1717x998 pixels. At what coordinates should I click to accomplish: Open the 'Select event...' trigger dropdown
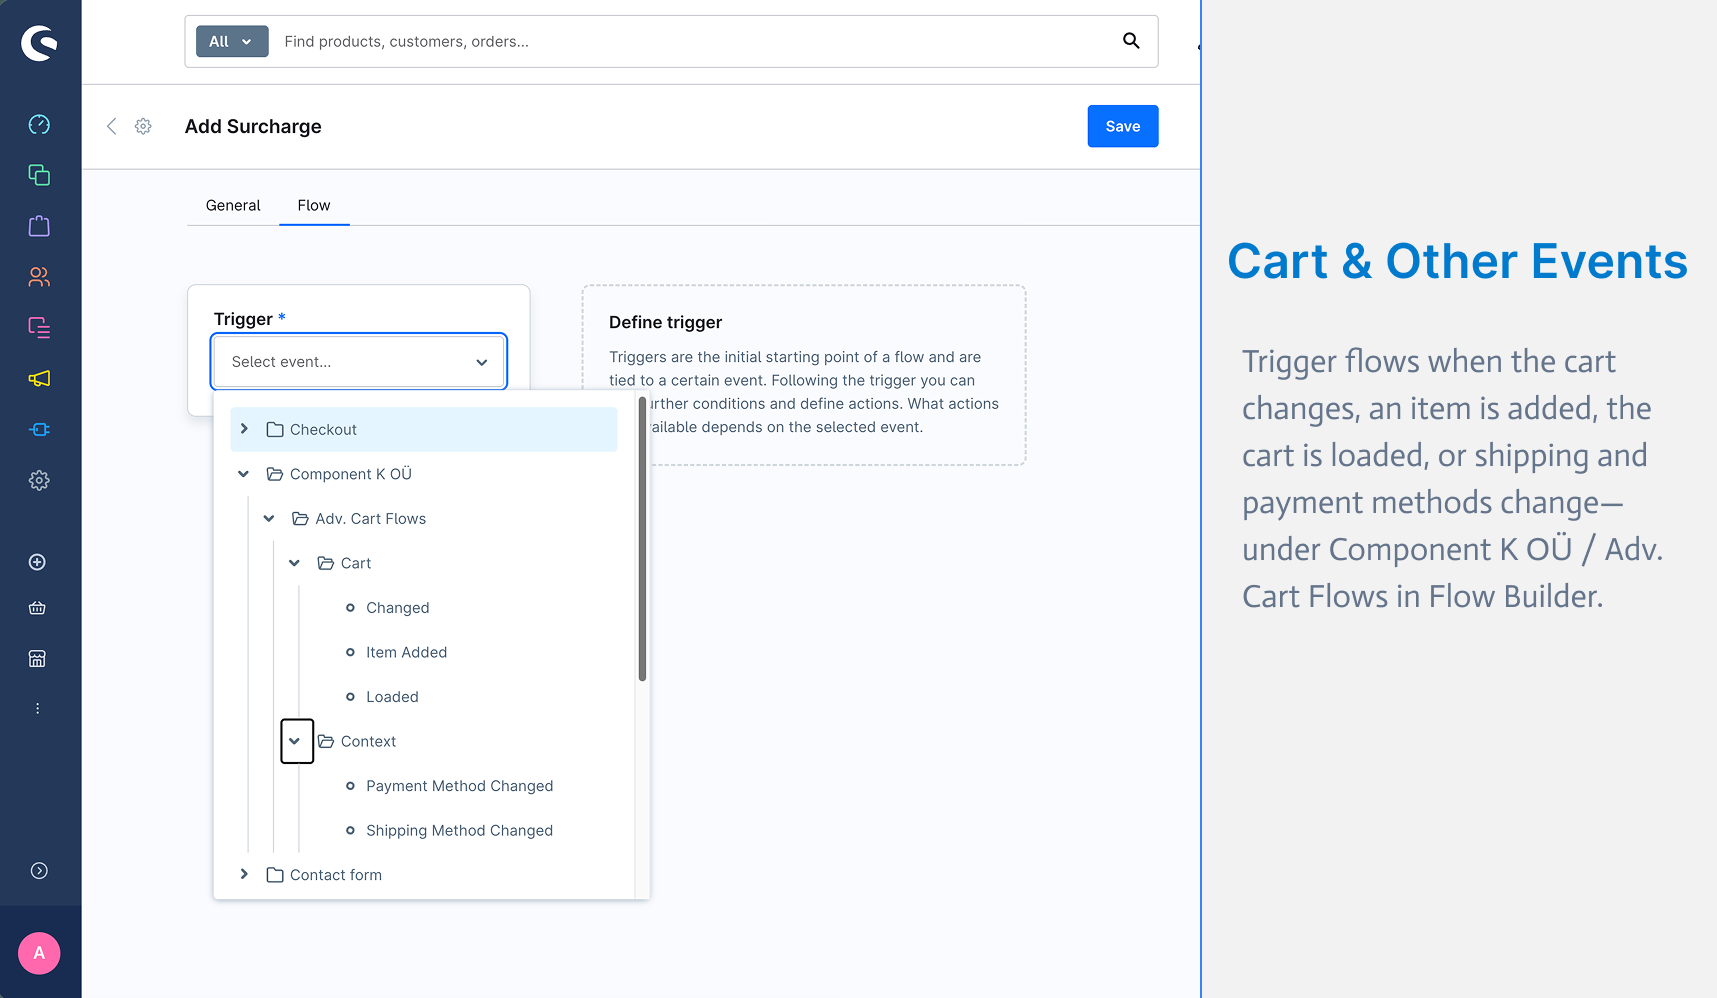[x=359, y=361]
